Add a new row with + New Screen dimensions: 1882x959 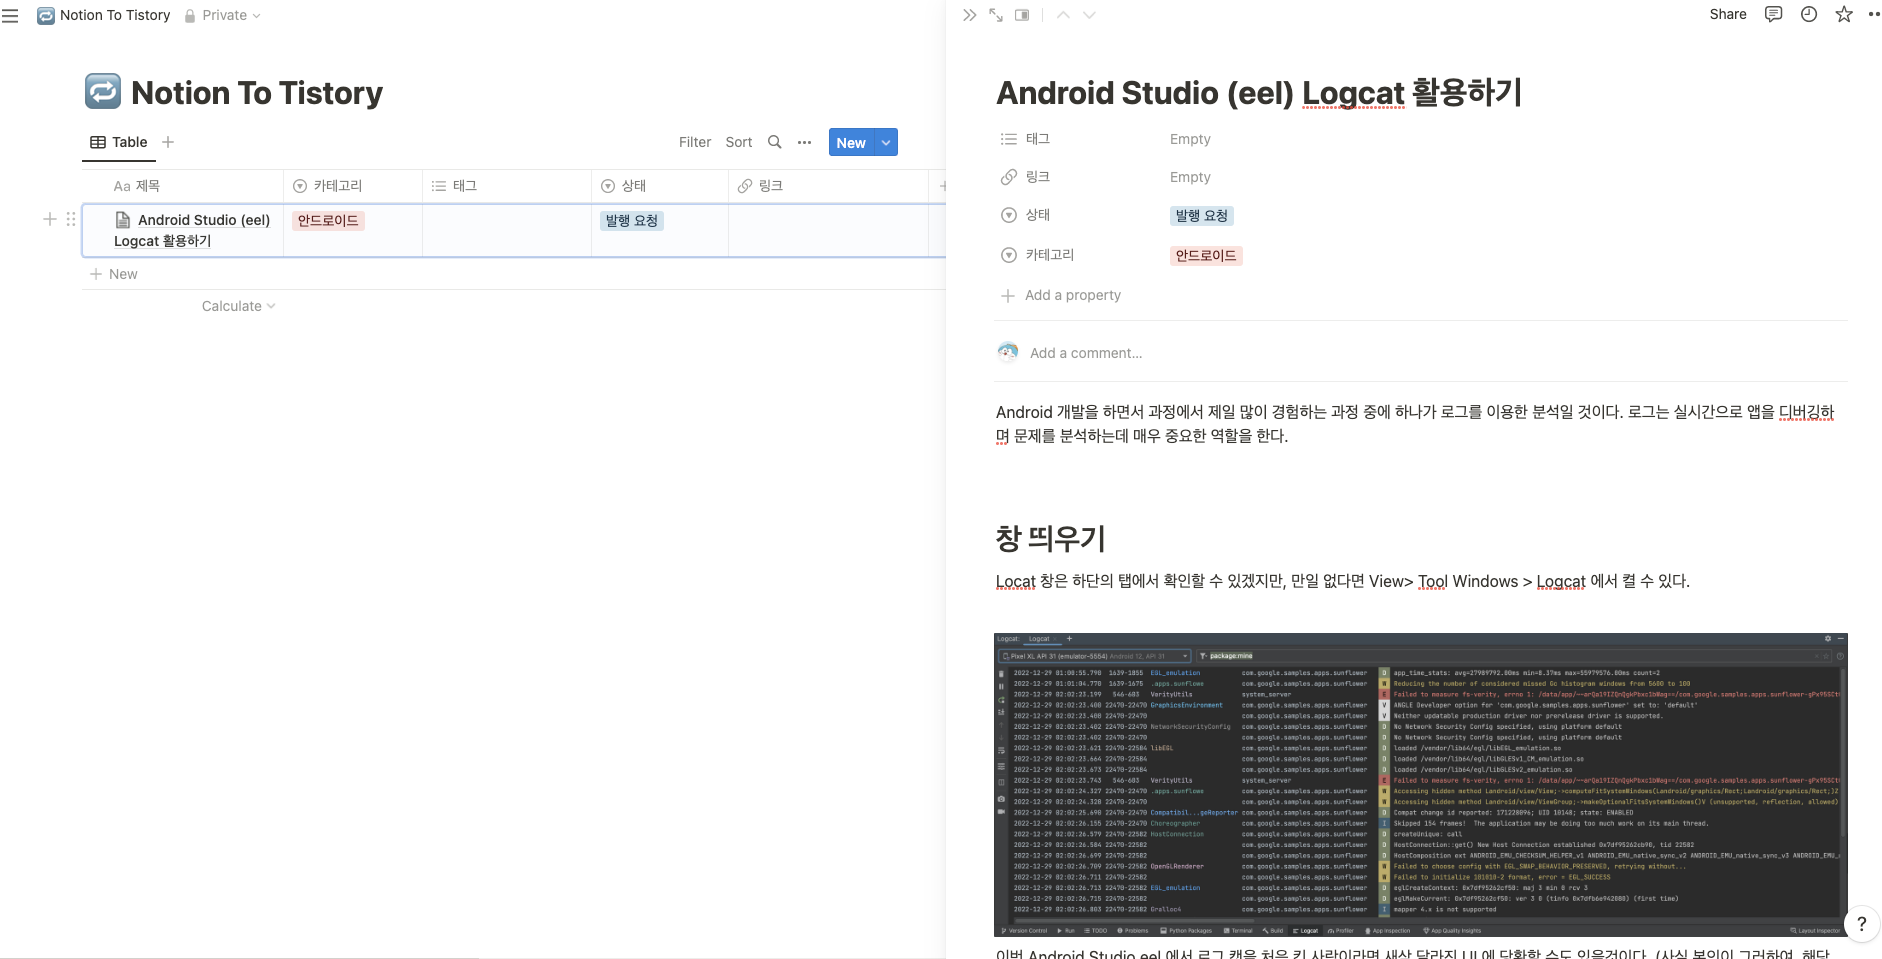pos(113,274)
